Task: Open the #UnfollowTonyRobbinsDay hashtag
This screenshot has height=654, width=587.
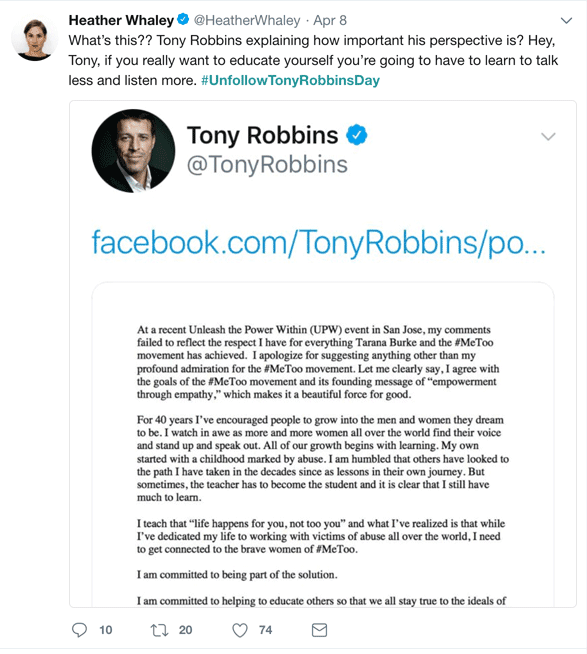Action: click(x=290, y=80)
